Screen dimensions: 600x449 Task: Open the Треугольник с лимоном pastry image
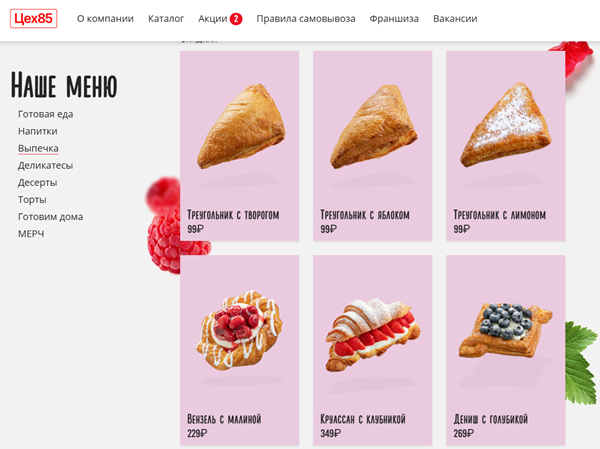click(506, 124)
